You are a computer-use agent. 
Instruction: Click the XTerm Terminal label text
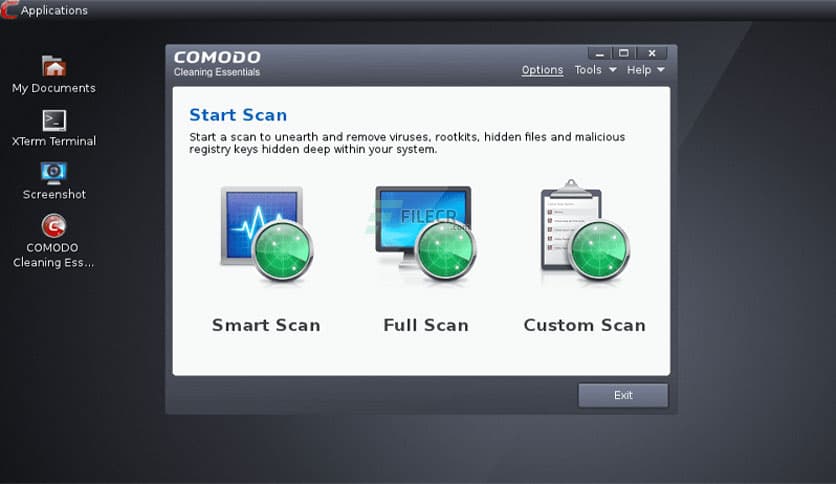point(54,141)
